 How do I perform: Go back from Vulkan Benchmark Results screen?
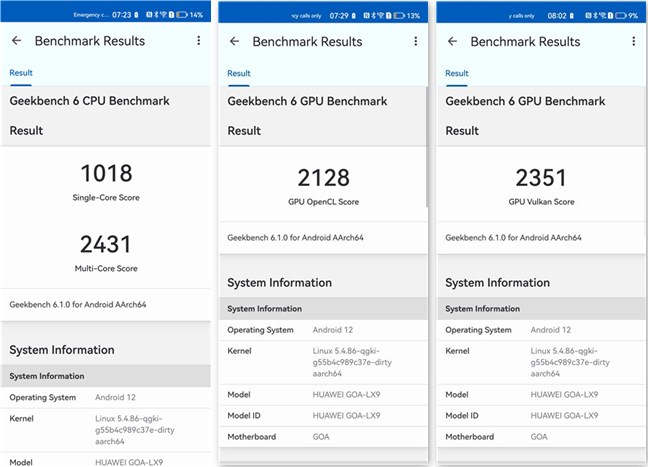point(453,41)
